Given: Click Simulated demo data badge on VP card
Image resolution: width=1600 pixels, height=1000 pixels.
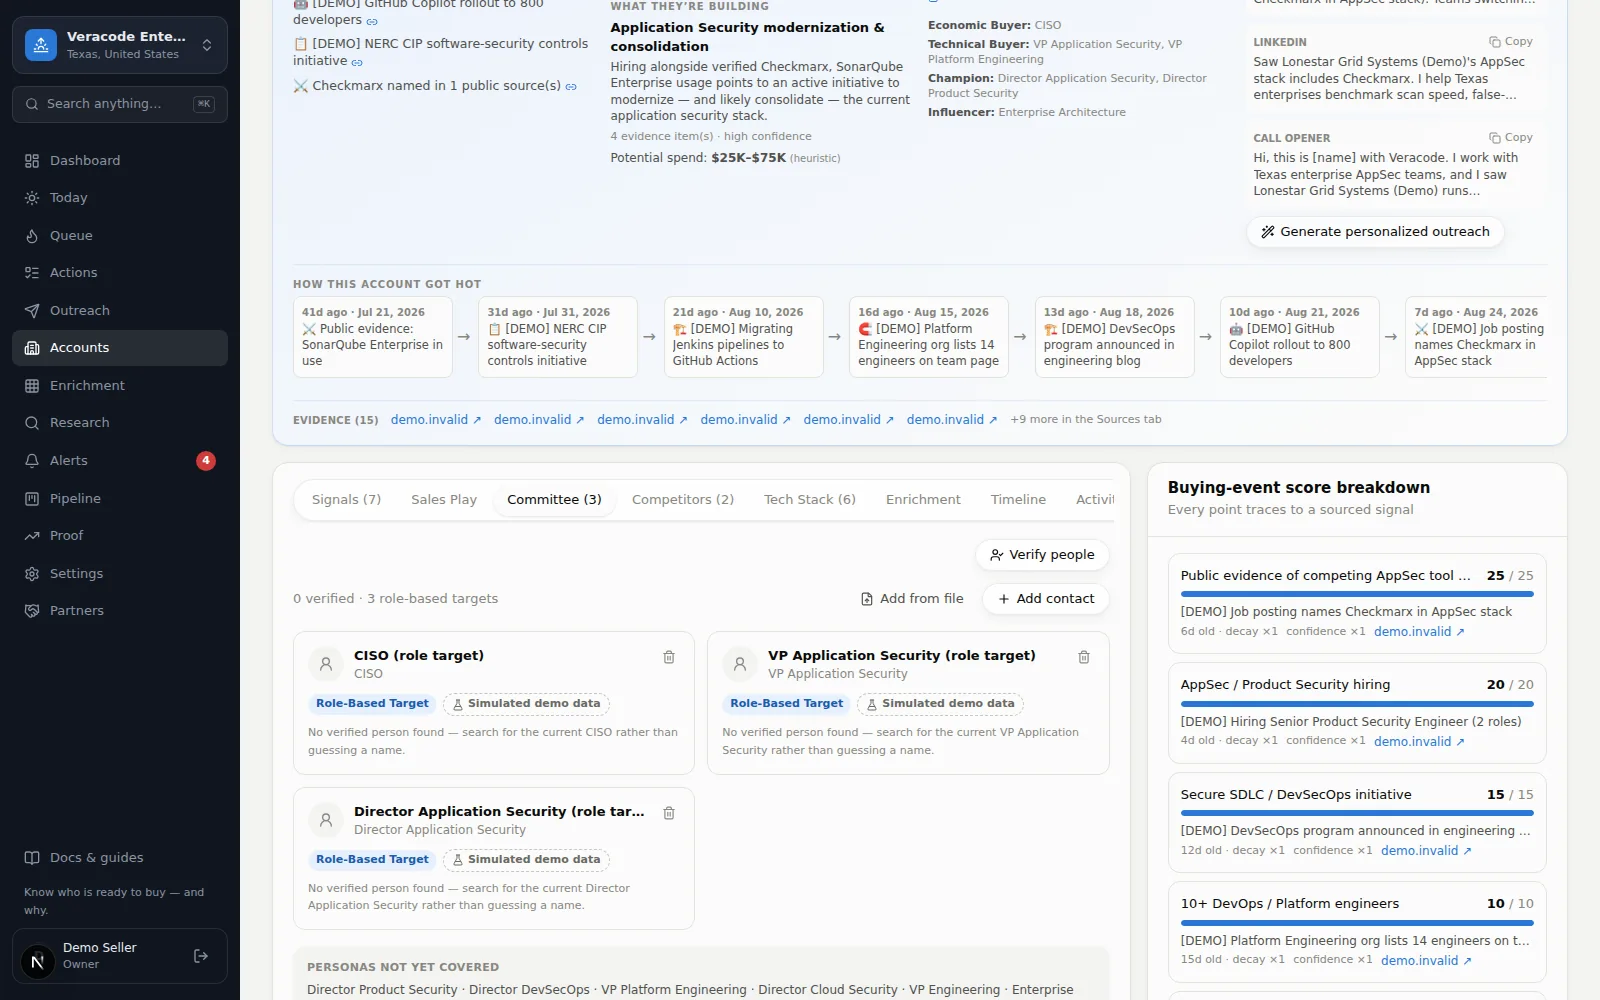Looking at the screenshot, I should (940, 704).
